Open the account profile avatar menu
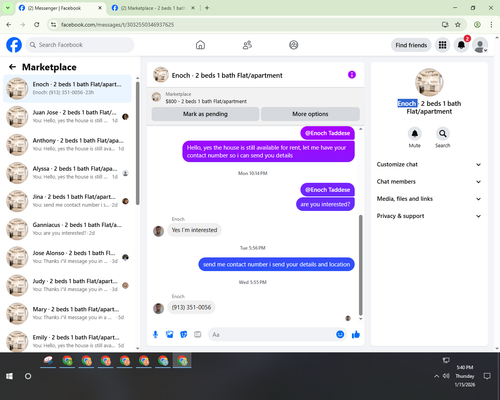This screenshot has height=400, width=500. [x=480, y=45]
